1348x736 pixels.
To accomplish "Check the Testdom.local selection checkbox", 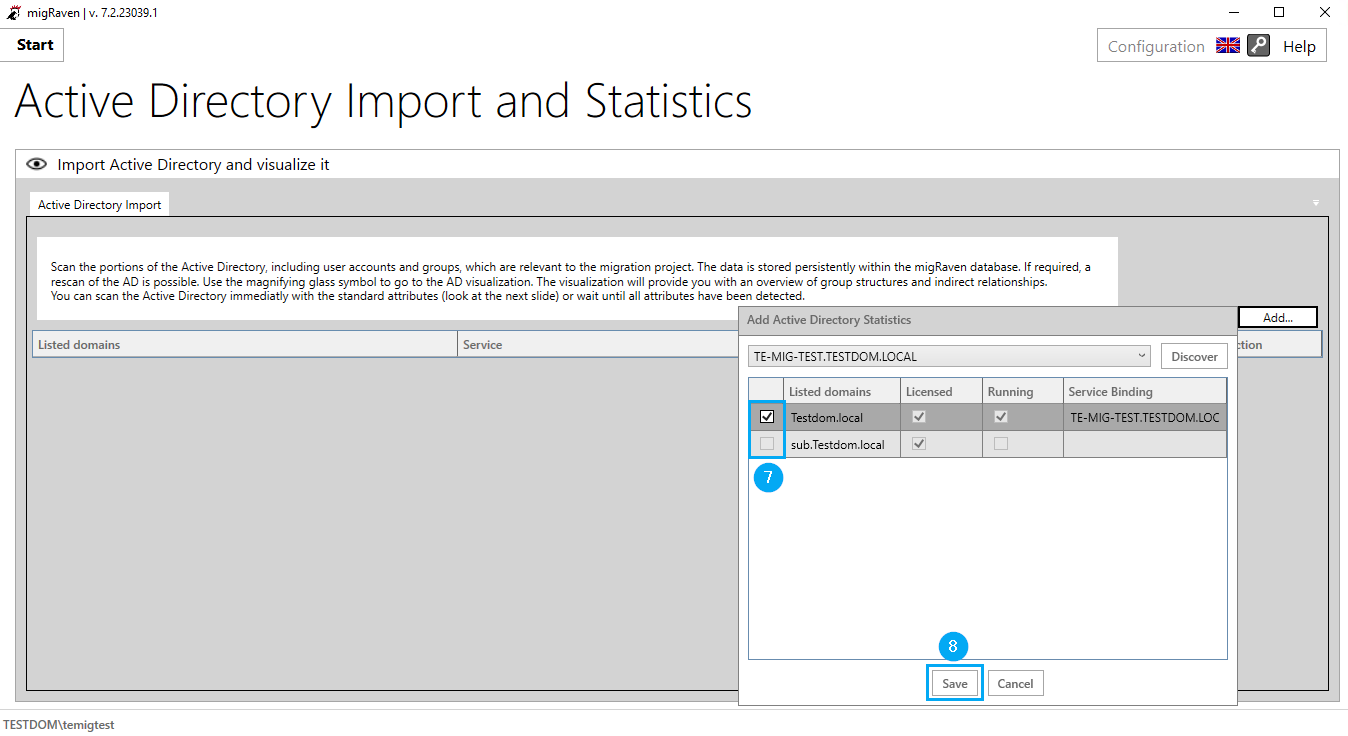I will (767, 417).
